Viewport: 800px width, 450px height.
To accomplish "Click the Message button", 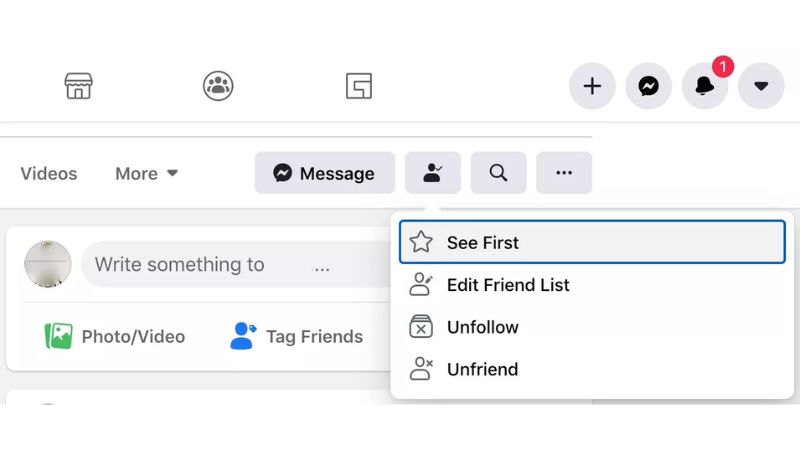I will pyautogui.click(x=325, y=172).
